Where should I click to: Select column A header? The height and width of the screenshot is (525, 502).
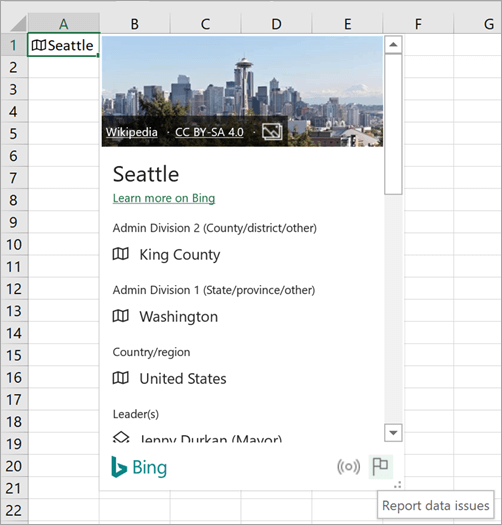coord(64,24)
